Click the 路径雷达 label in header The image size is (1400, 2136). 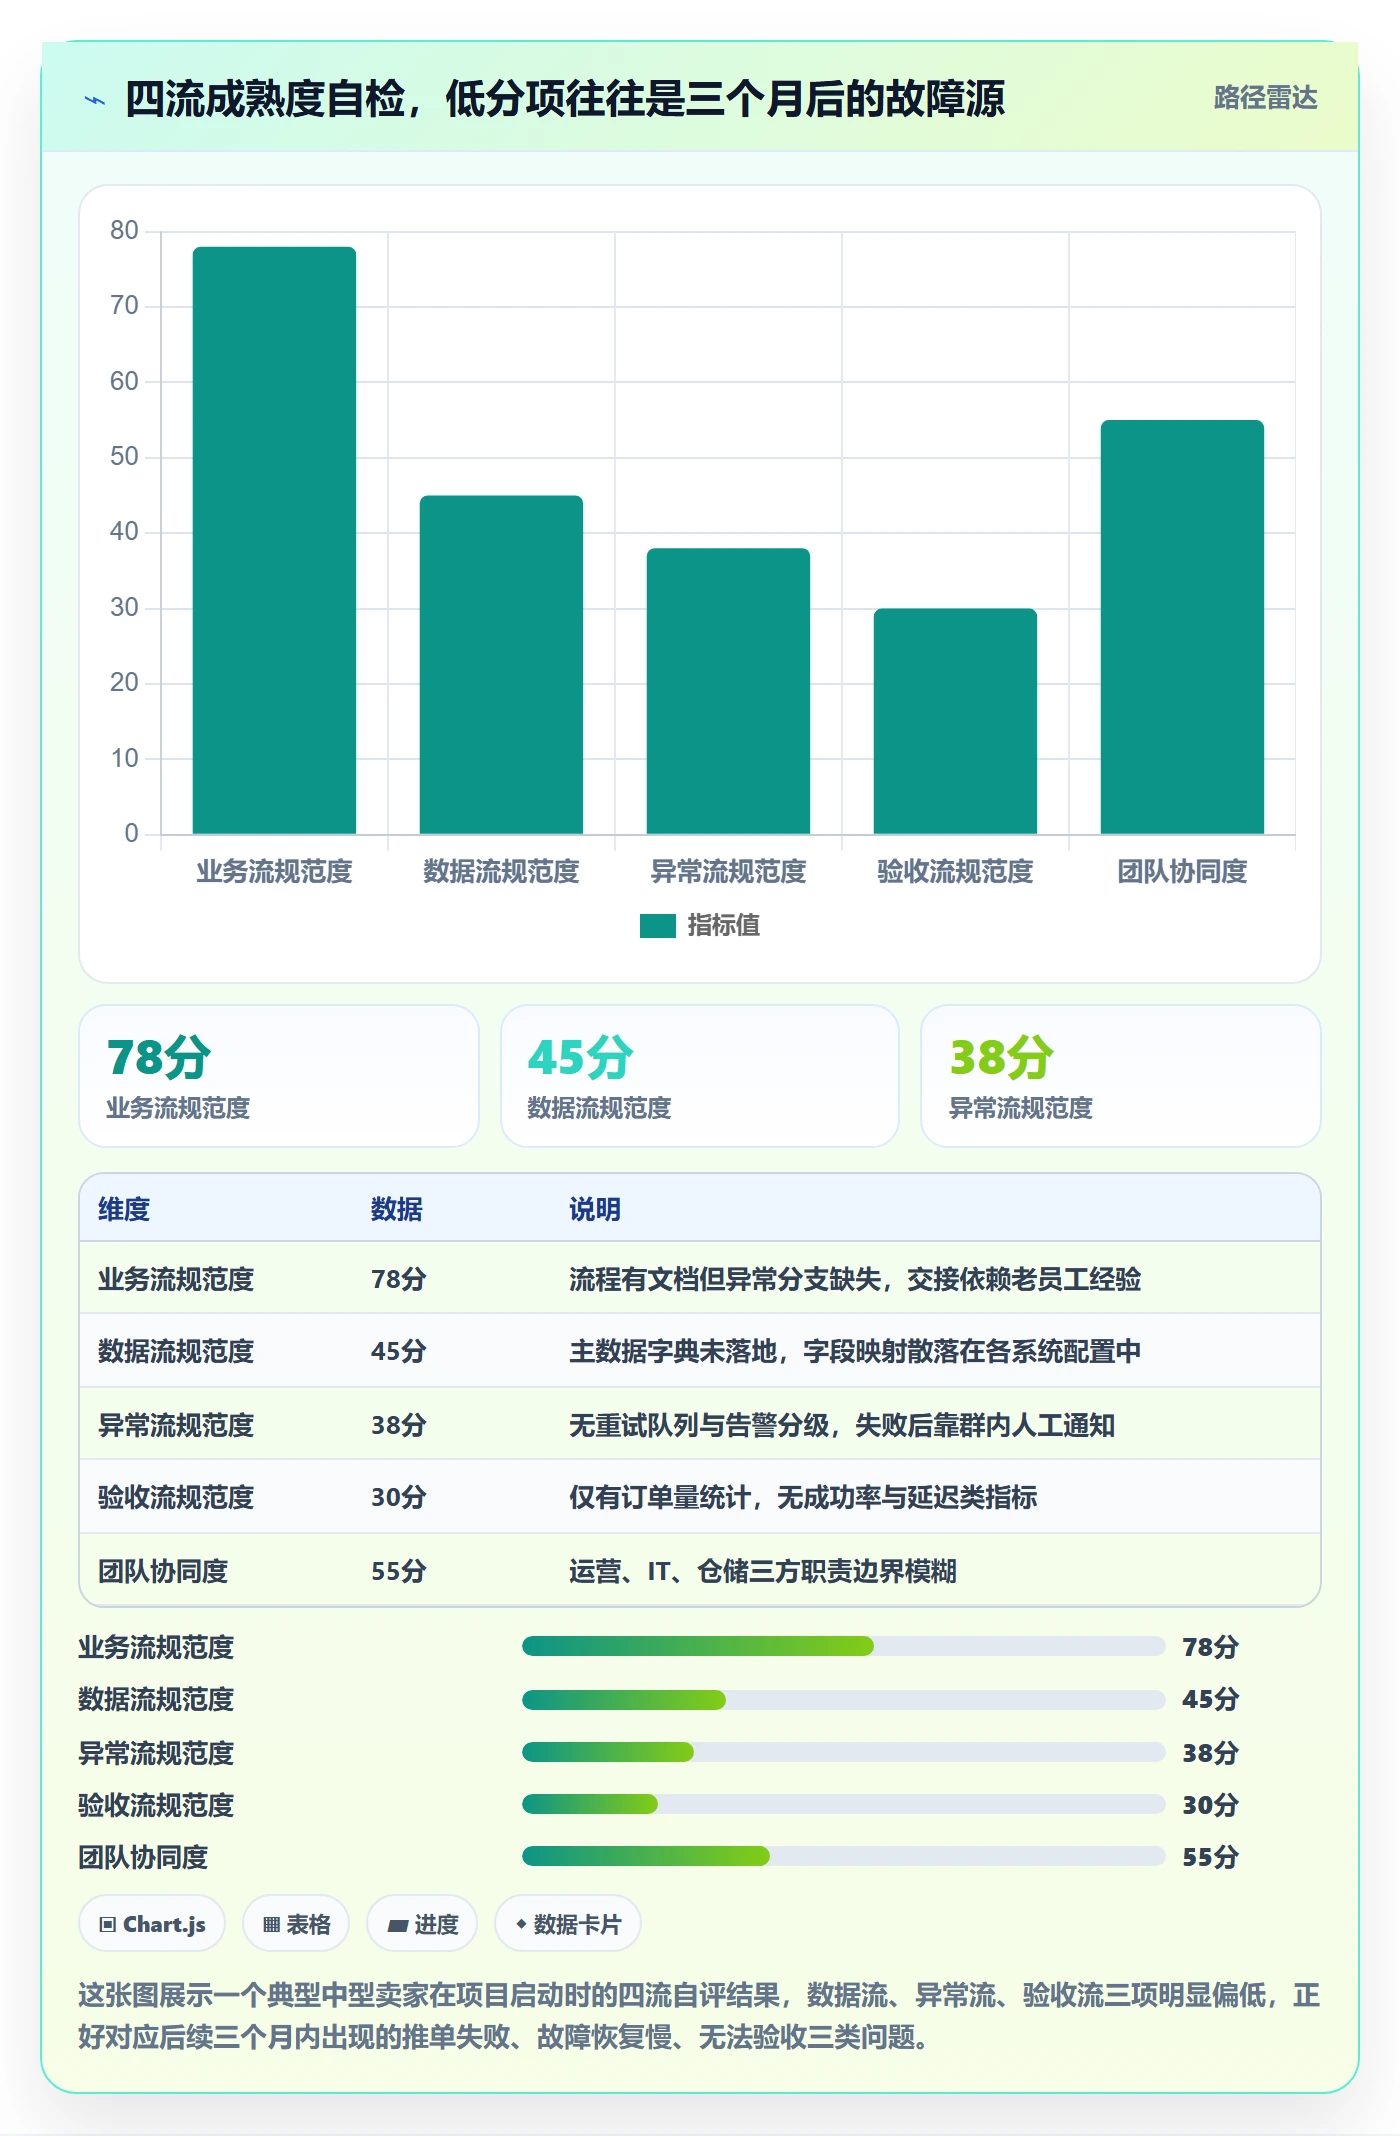point(1265,97)
